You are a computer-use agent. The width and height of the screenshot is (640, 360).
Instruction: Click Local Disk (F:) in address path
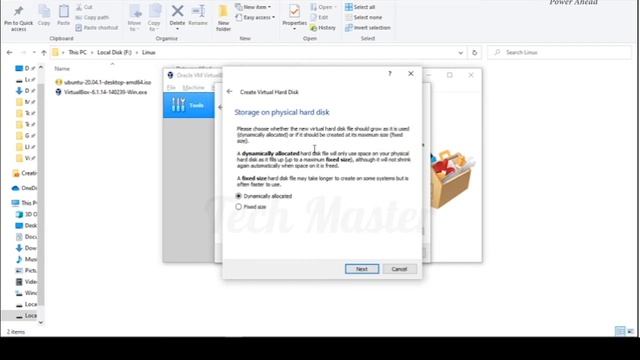[114, 53]
